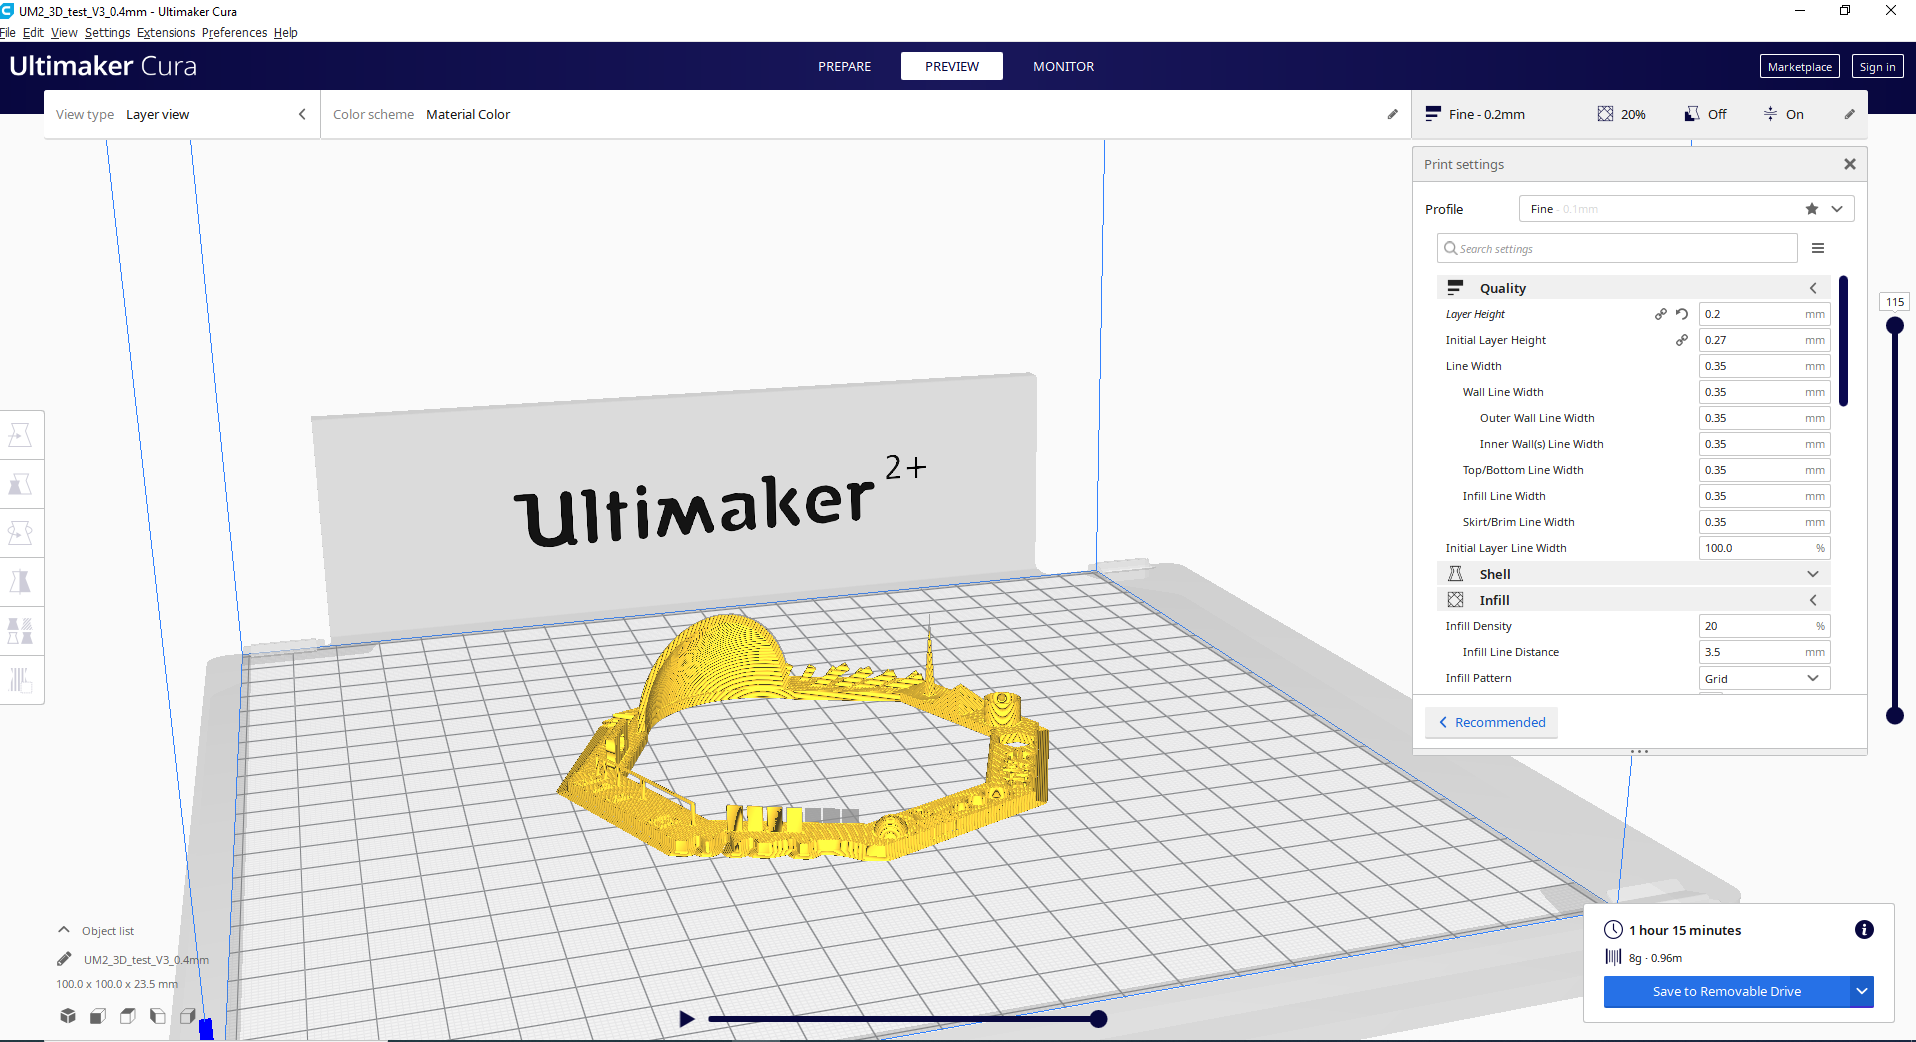The height and width of the screenshot is (1042, 1916).
Task: Open the Save to Removable Drive options arrow
Action: coord(1862,991)
